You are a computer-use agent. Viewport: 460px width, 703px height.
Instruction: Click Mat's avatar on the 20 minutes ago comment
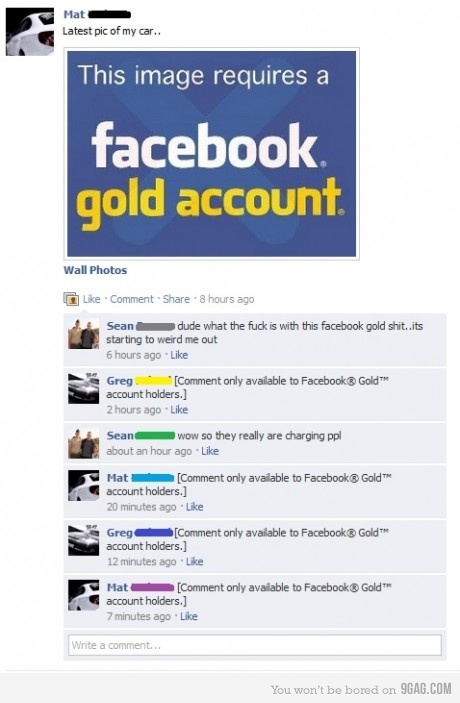coord(83,486)
